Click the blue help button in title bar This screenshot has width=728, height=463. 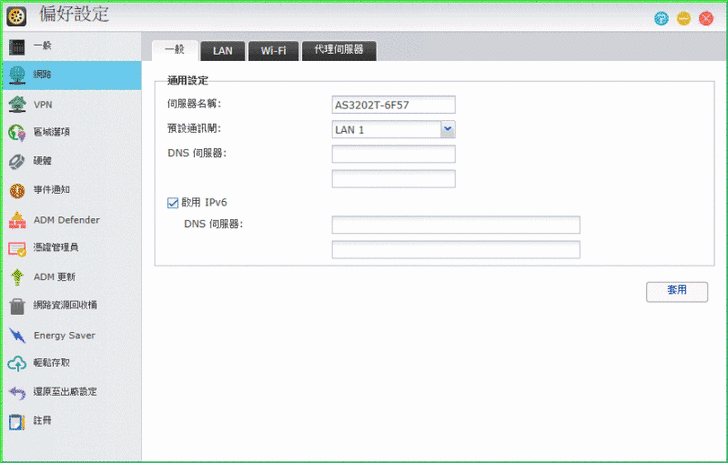662,18
